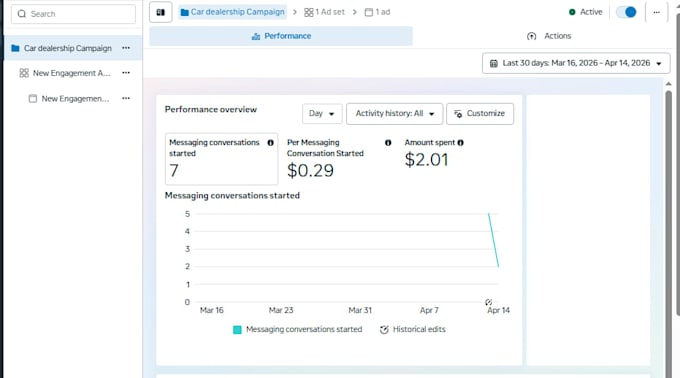The width and height of the screenshot is (680, 378).
Task: Open options for Car dealership Campaign row
Action: click(x=126, y=48)
